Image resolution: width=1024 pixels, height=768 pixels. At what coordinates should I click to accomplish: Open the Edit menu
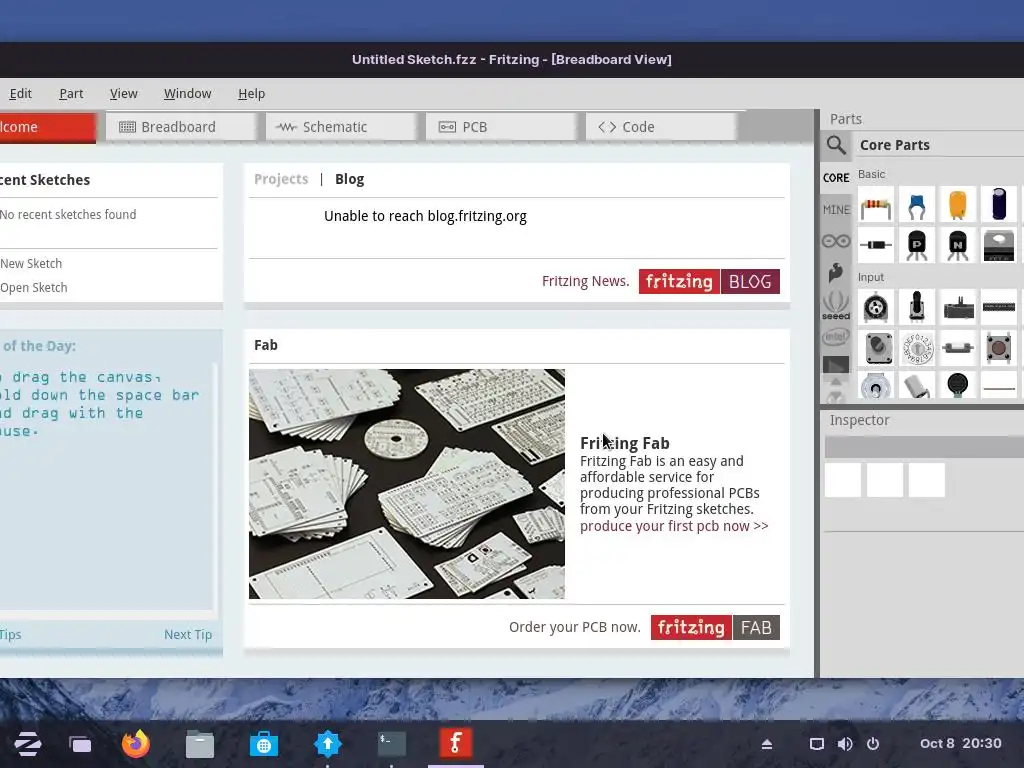point(20,93)
